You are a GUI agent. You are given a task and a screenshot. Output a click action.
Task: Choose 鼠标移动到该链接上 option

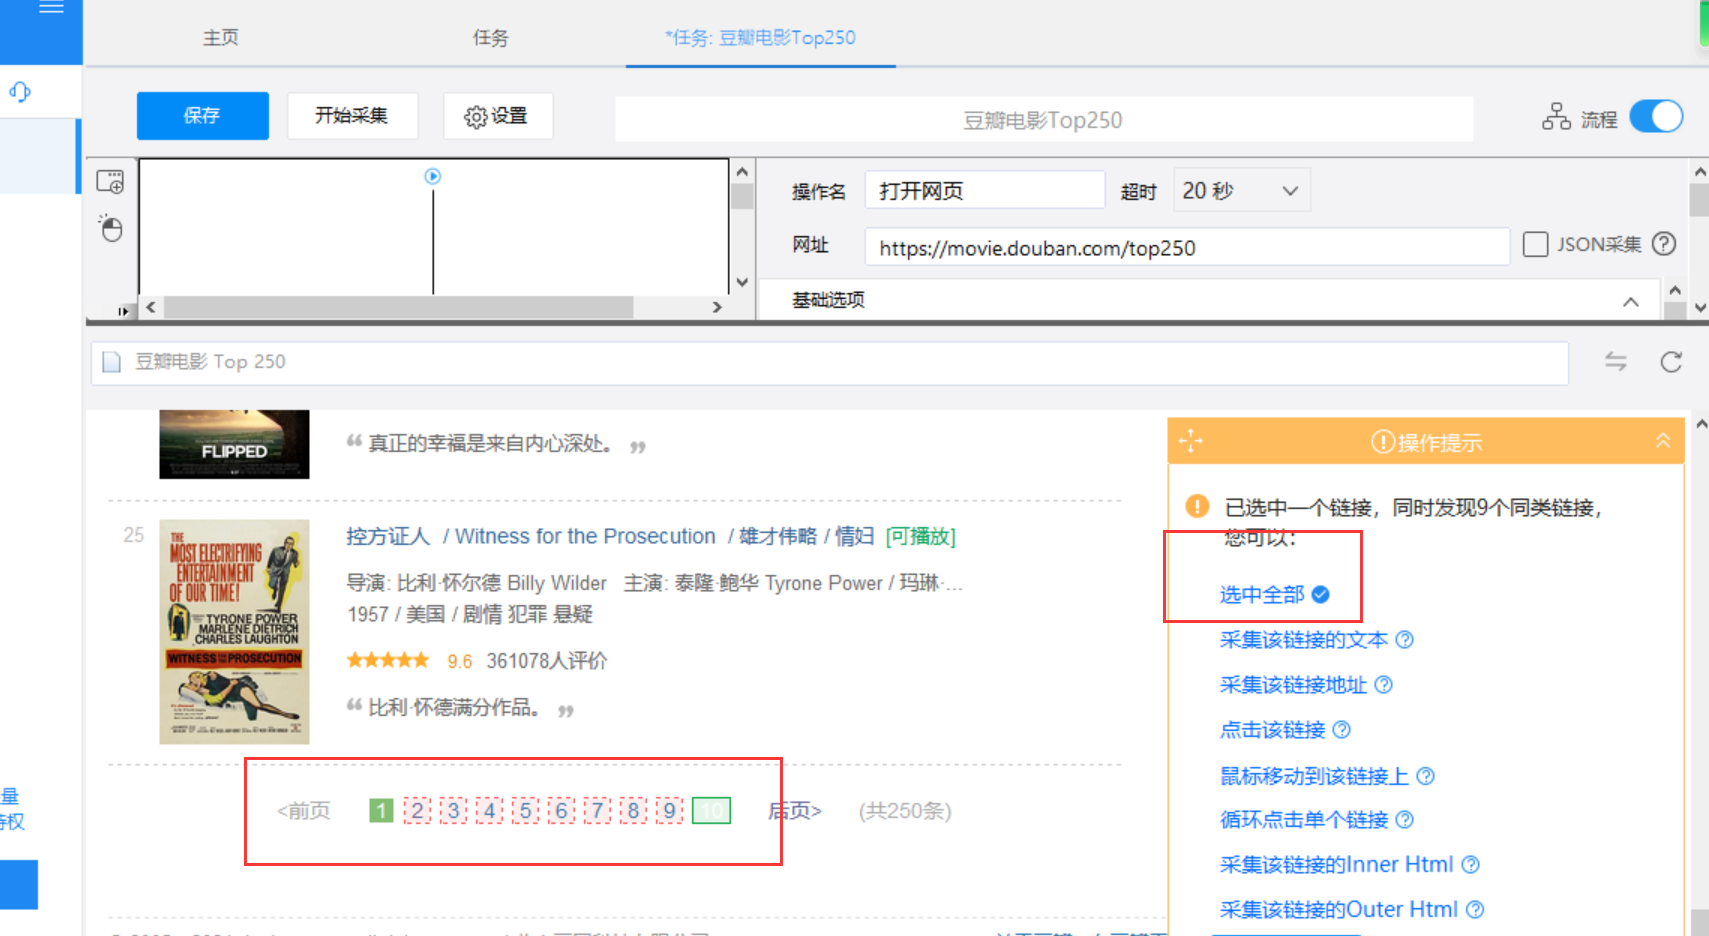coord(1314,776)
